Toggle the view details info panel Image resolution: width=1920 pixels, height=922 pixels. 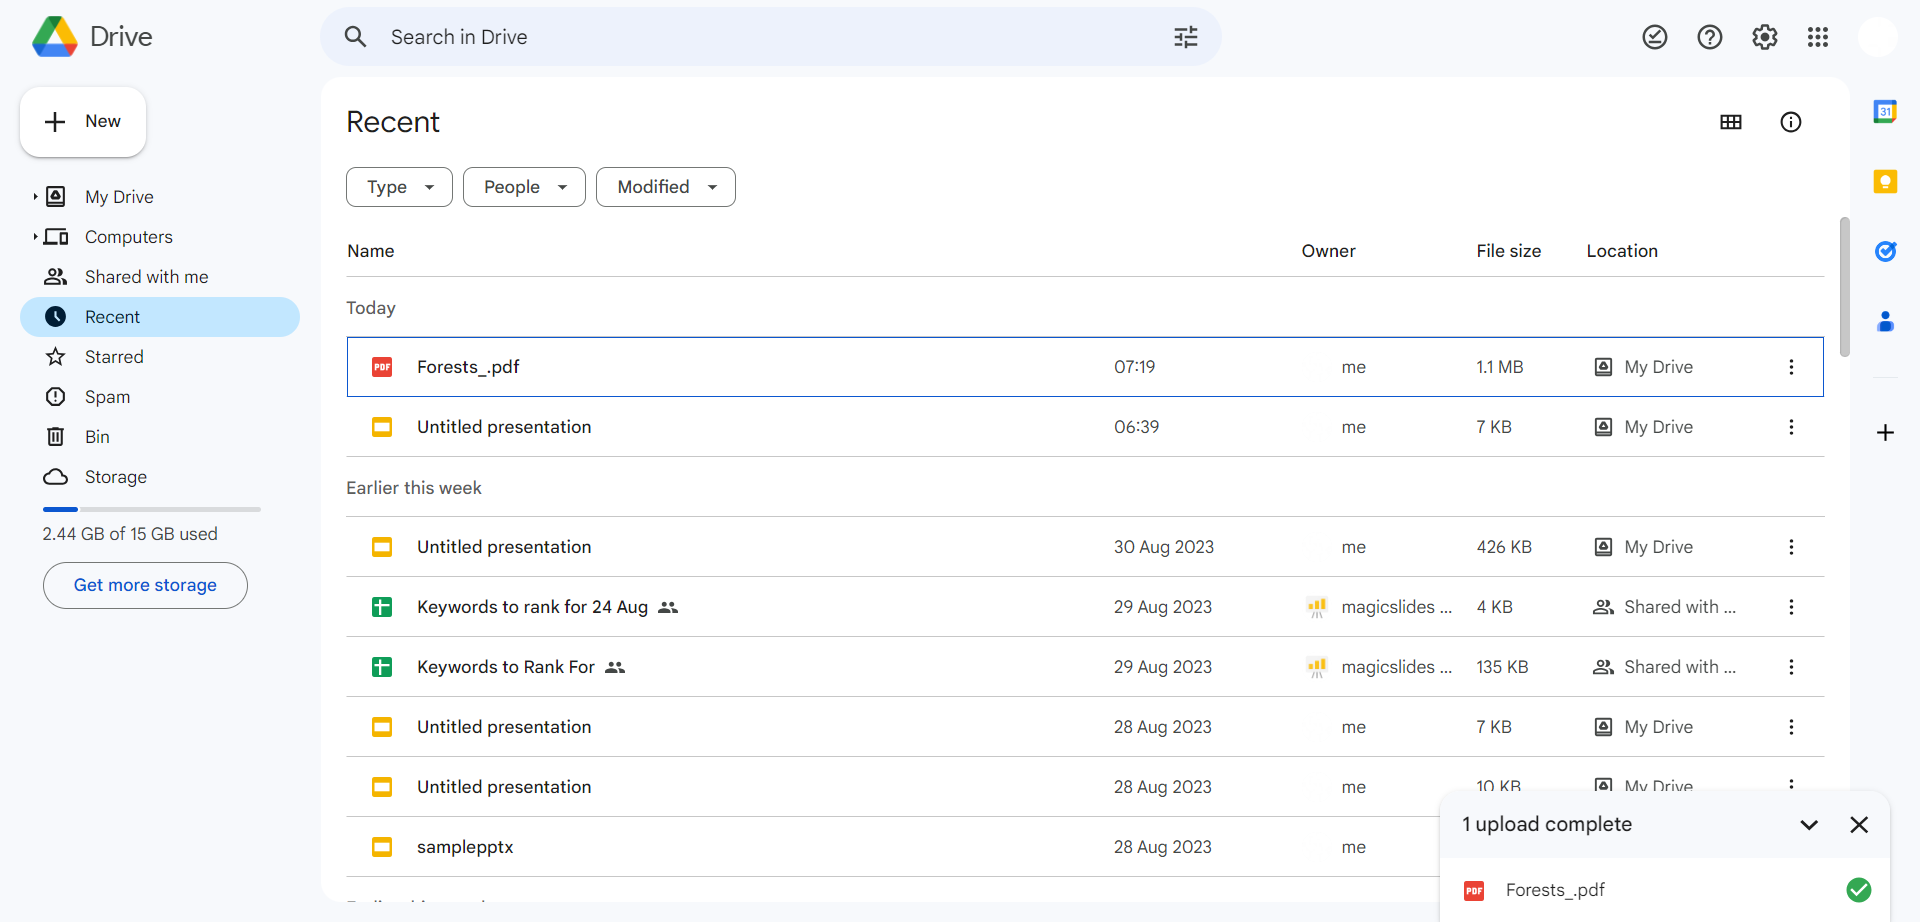[x=1790, y=122]
